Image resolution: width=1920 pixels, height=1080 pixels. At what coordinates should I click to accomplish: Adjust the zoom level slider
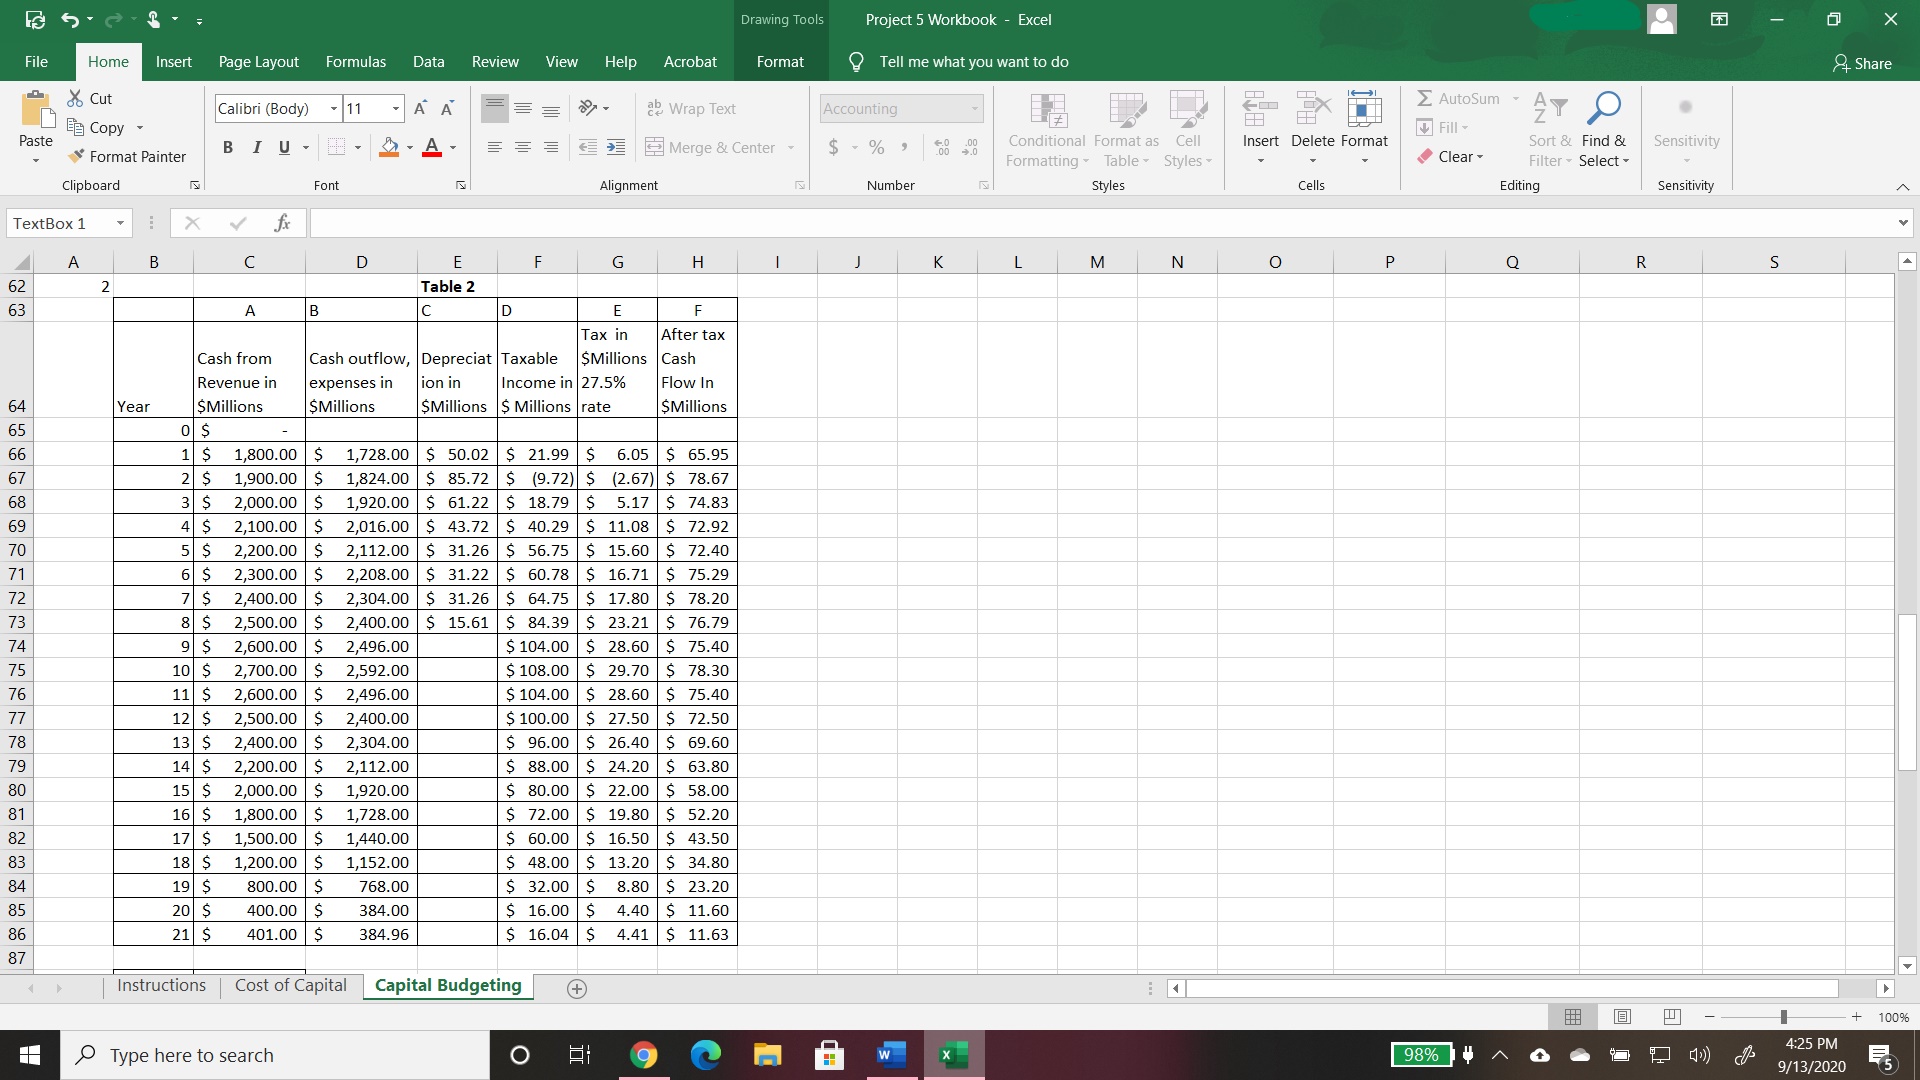pyautogui.click(x=1784, y=1017)
